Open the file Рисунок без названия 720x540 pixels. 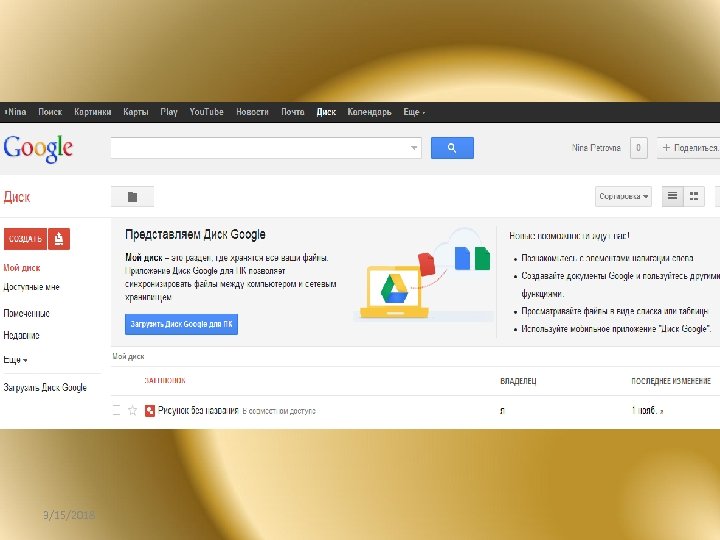pyautogui.click(x=198, y=411)
